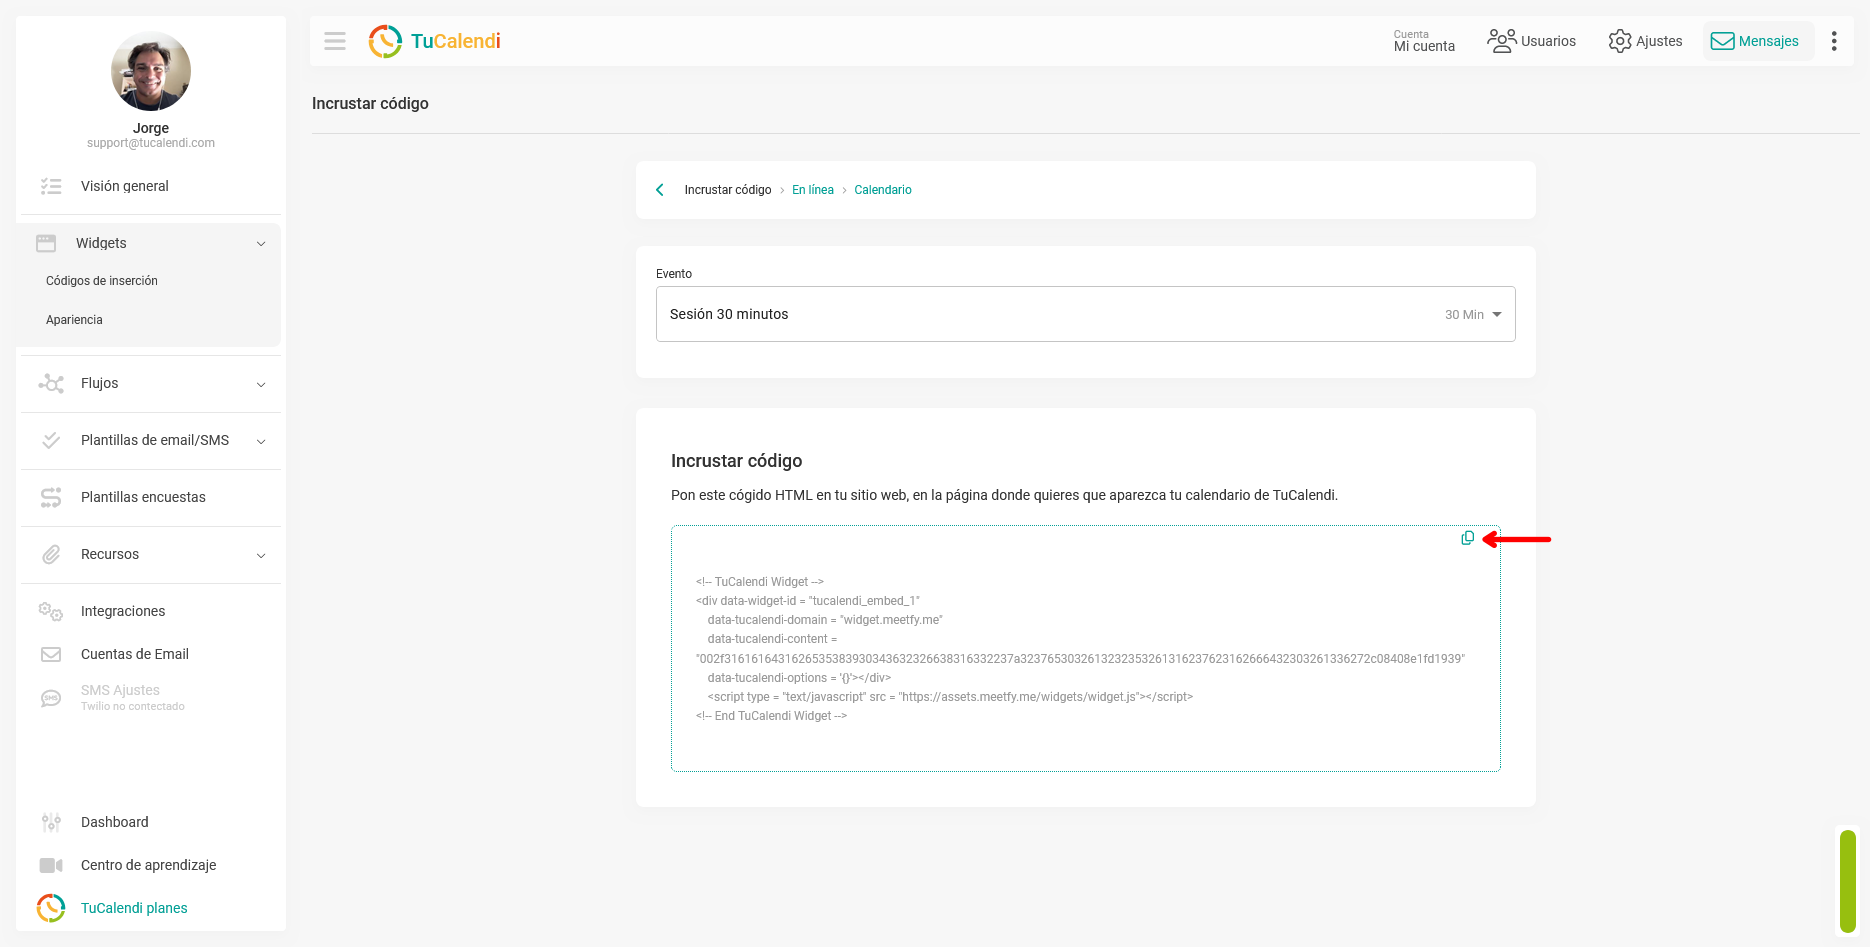1870x947 pixels.
Task: Click the Integraciones gears icon
Action: click(x=51, y=611)
